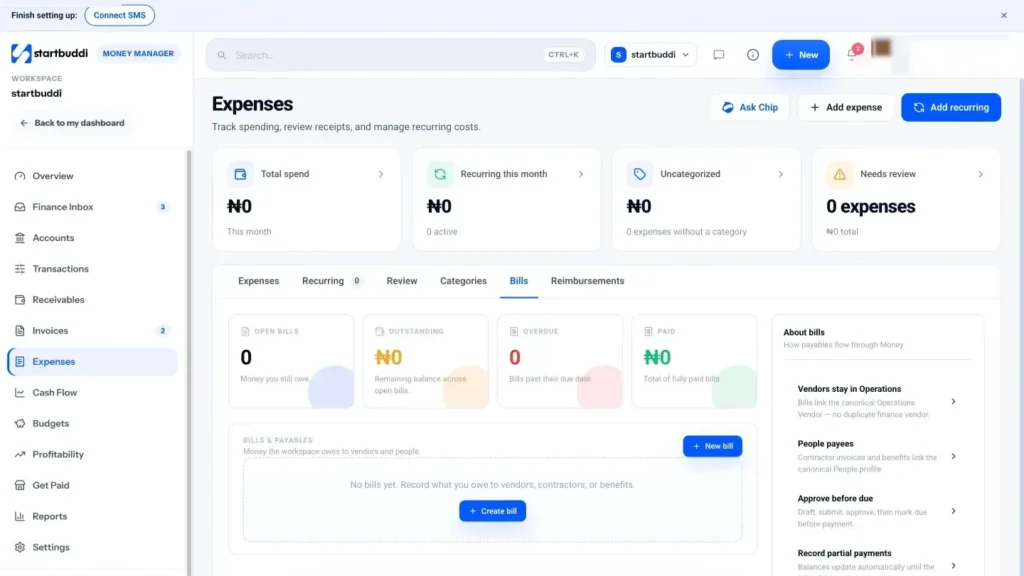Click the Expenses receipt icon in sidebar

click(20, 362)
